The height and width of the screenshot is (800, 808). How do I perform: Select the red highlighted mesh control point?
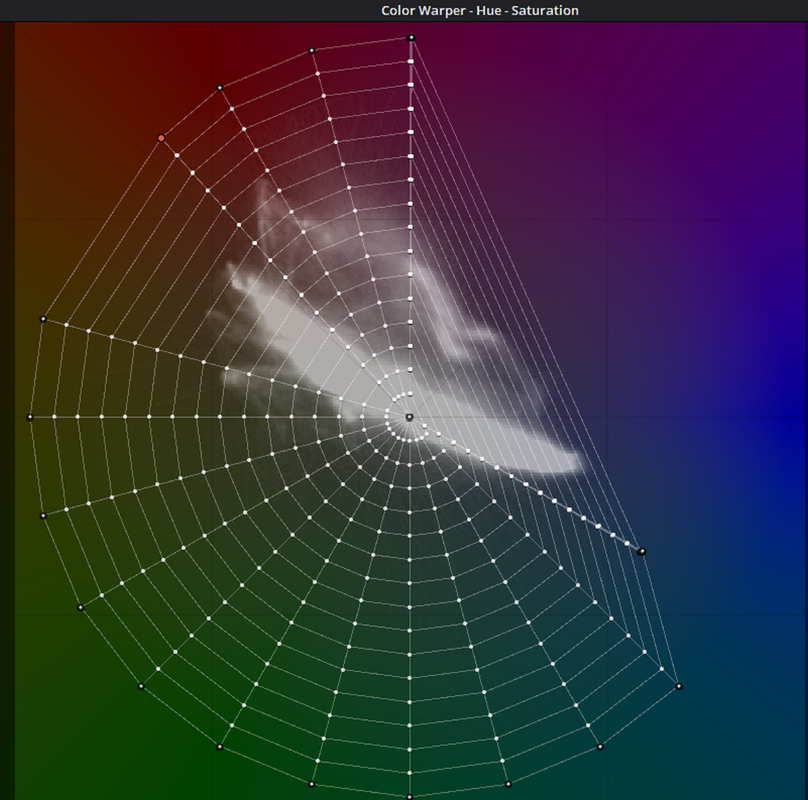pos(161,138)
